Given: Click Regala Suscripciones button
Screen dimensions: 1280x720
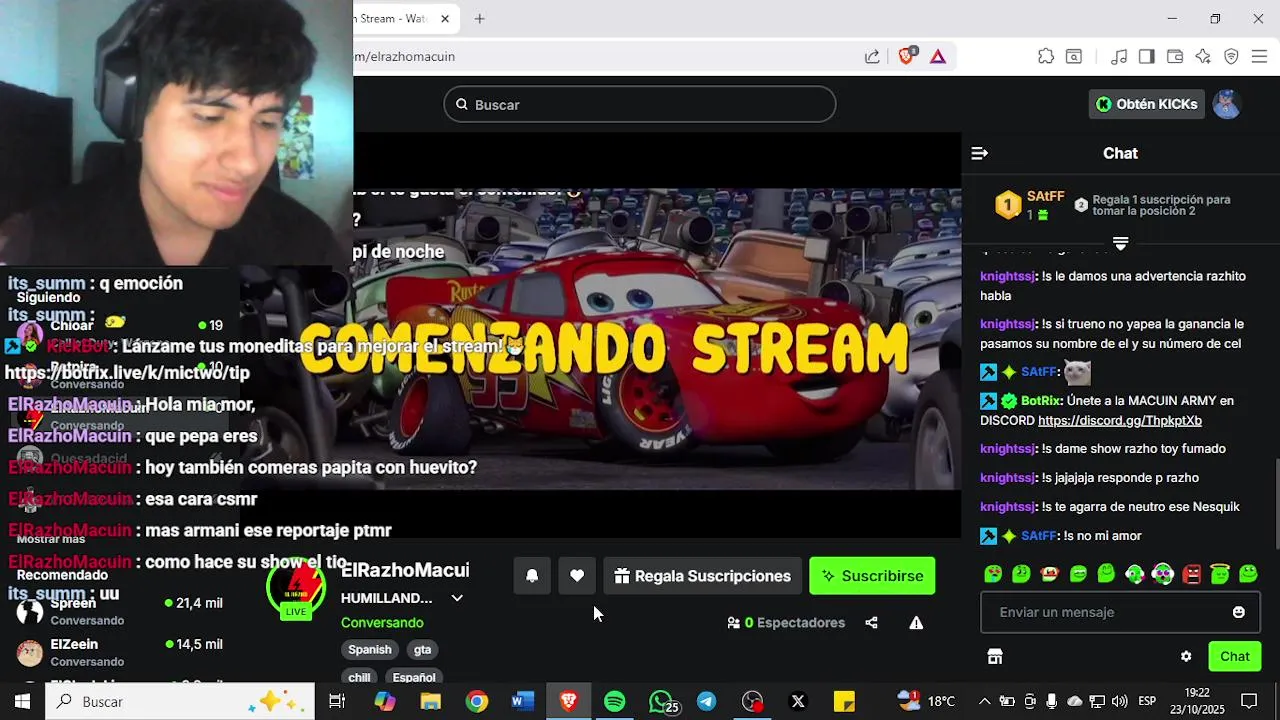Looking at the screenshot, I should [x=702, y=576].
